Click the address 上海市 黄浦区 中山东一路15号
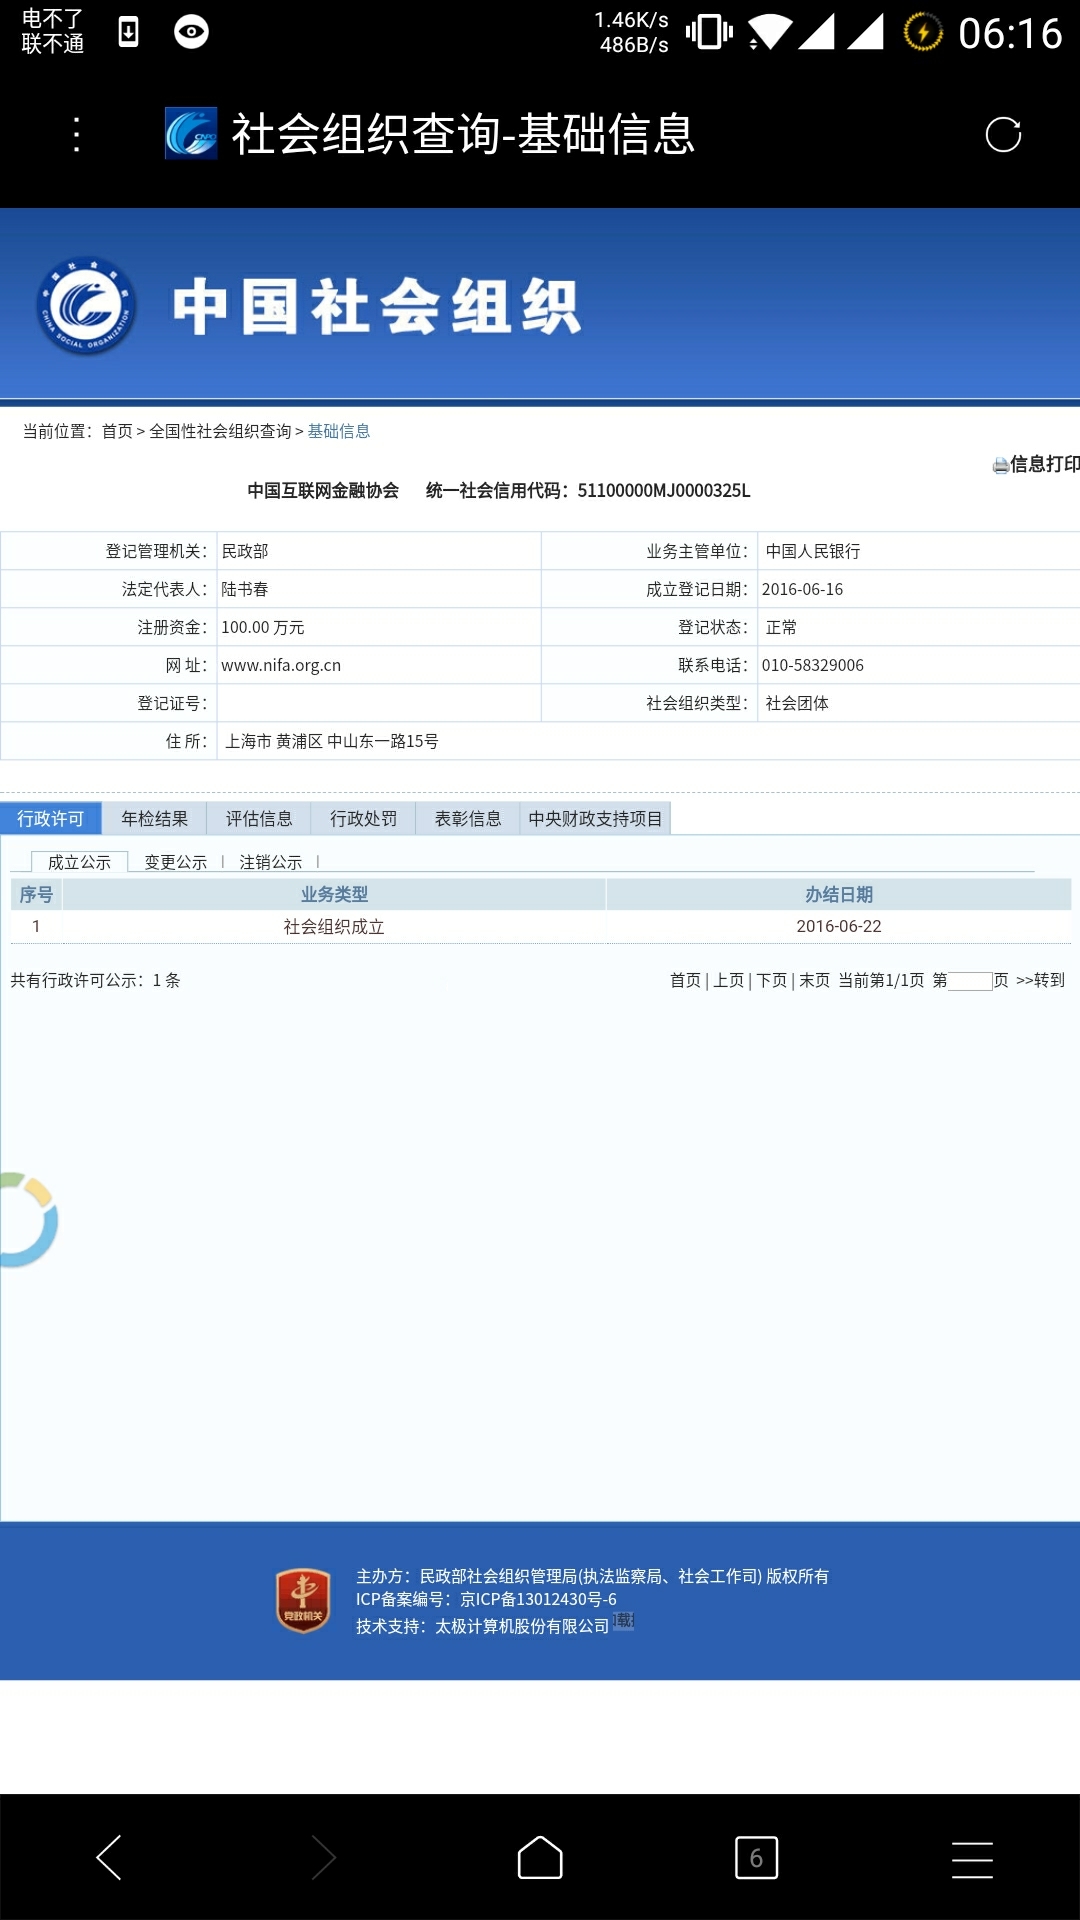This screenshot has width=1080, height=1920. pos(332,742)
